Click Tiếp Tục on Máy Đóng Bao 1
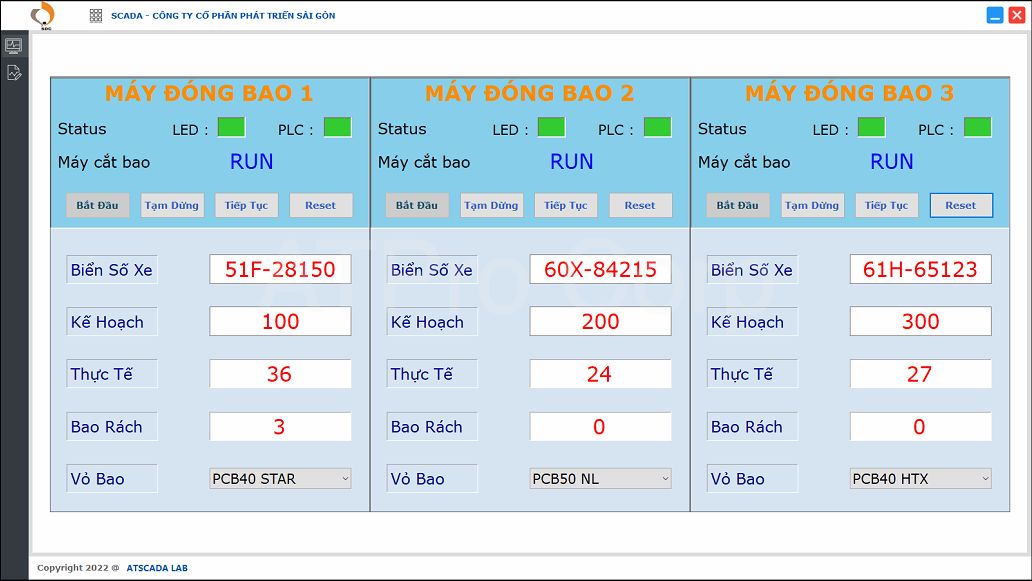Viewport: 1032px width, 581px height. (246, 205)
